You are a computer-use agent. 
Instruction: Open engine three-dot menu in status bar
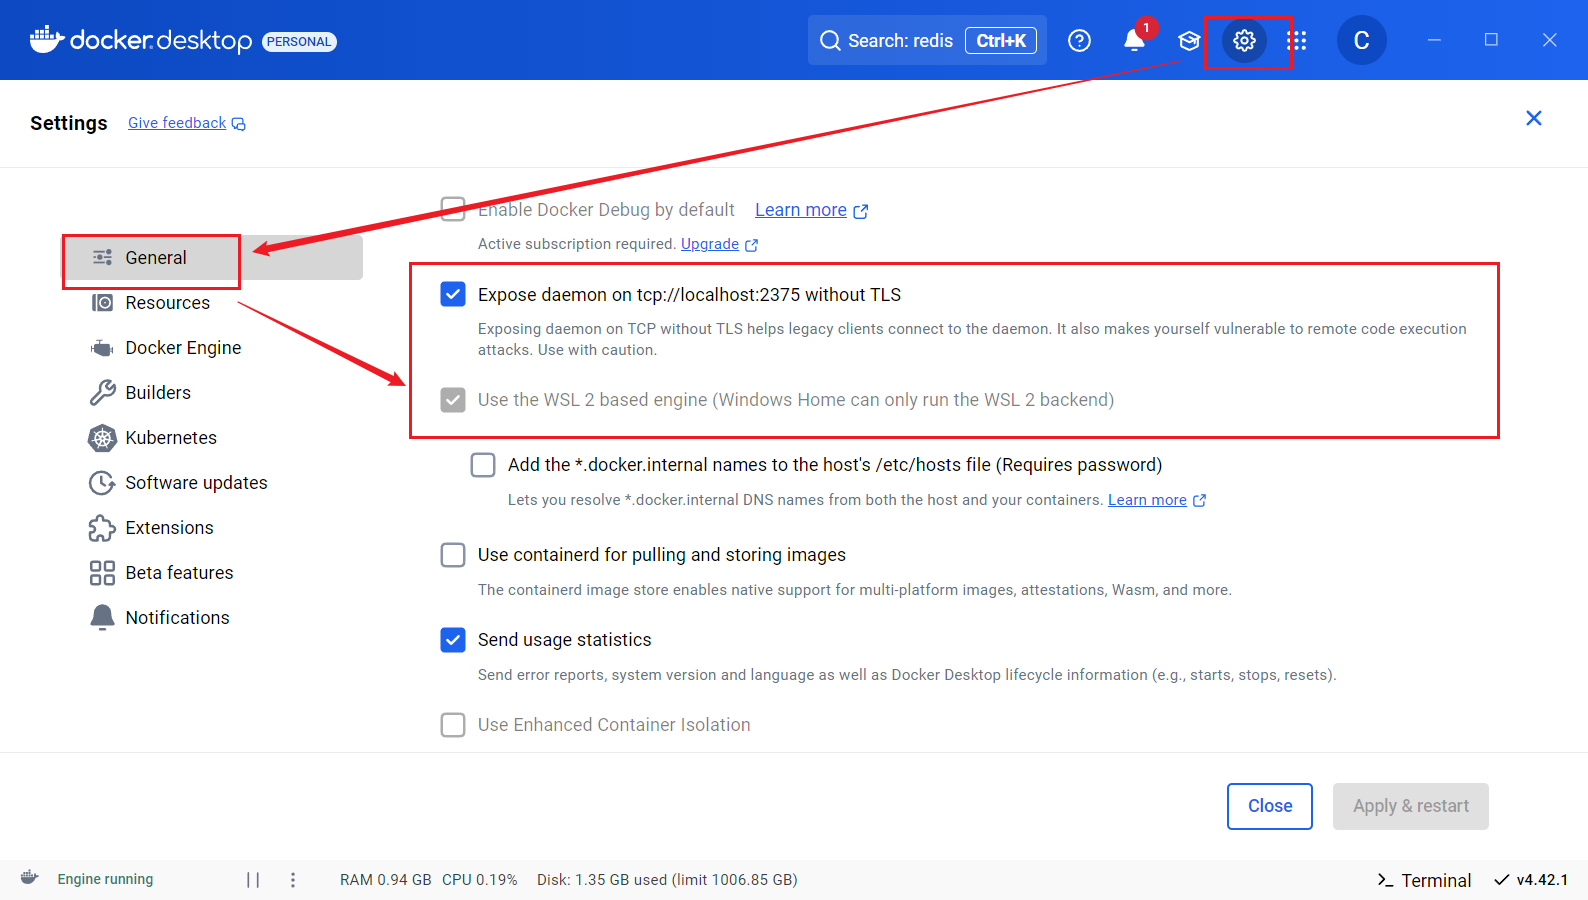[293, 880]
